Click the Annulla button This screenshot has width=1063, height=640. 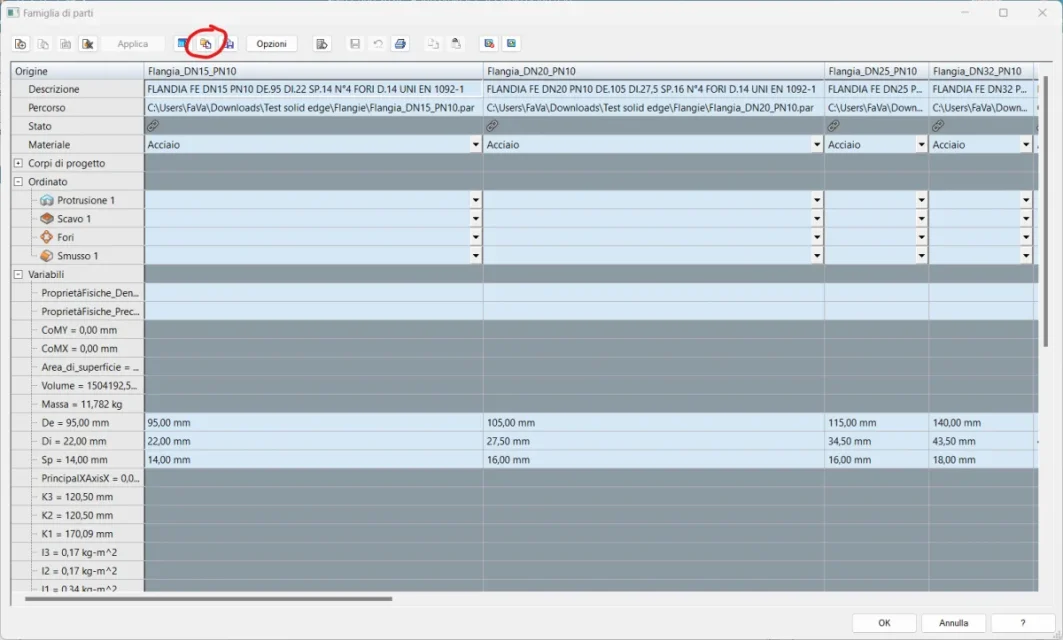(x=953, y=623)
